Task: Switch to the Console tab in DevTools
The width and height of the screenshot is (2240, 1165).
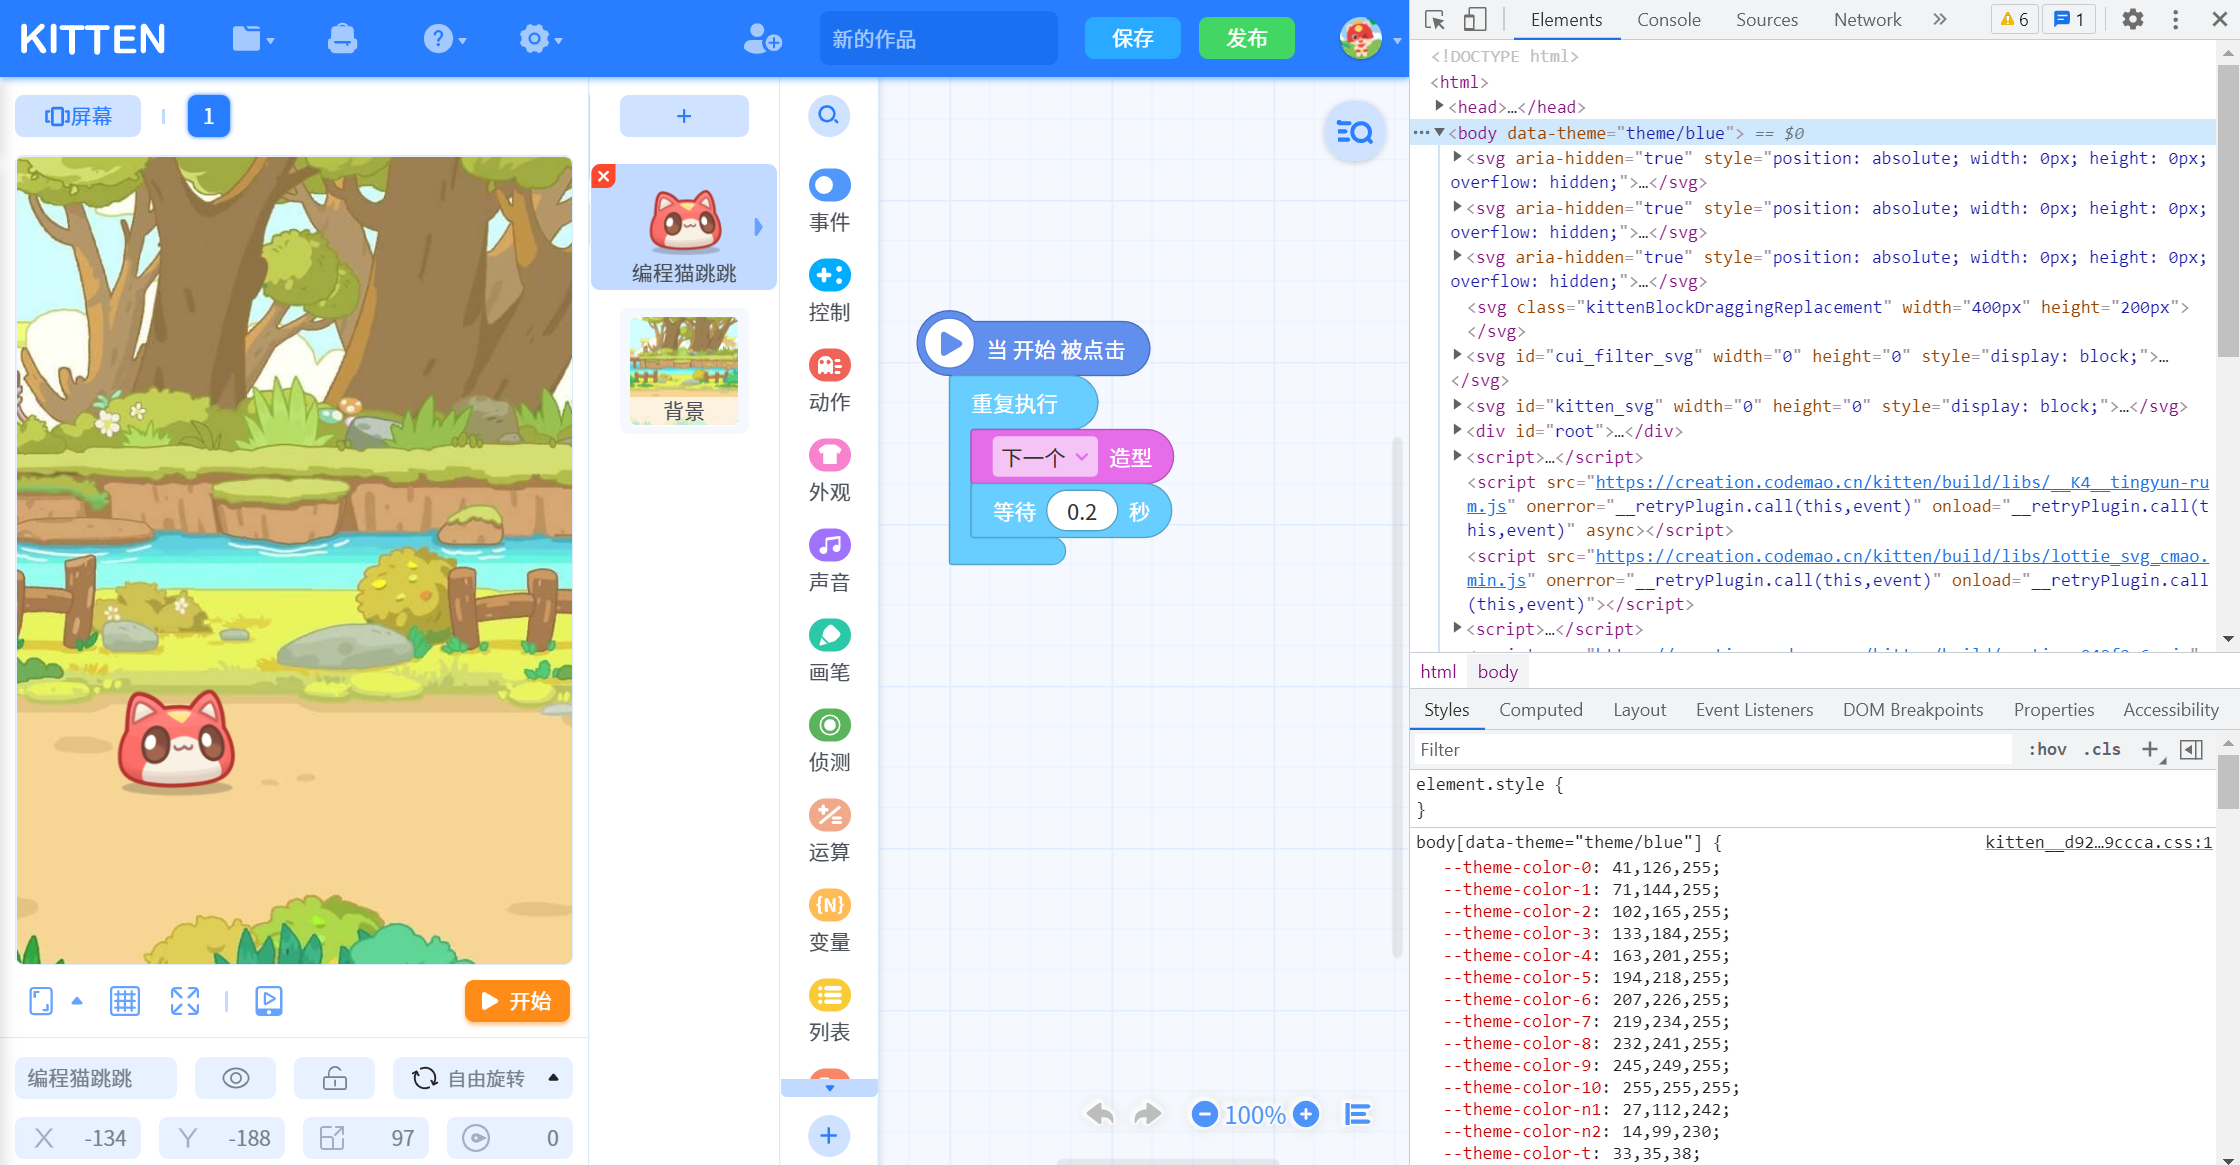Action: point(1668,20)
